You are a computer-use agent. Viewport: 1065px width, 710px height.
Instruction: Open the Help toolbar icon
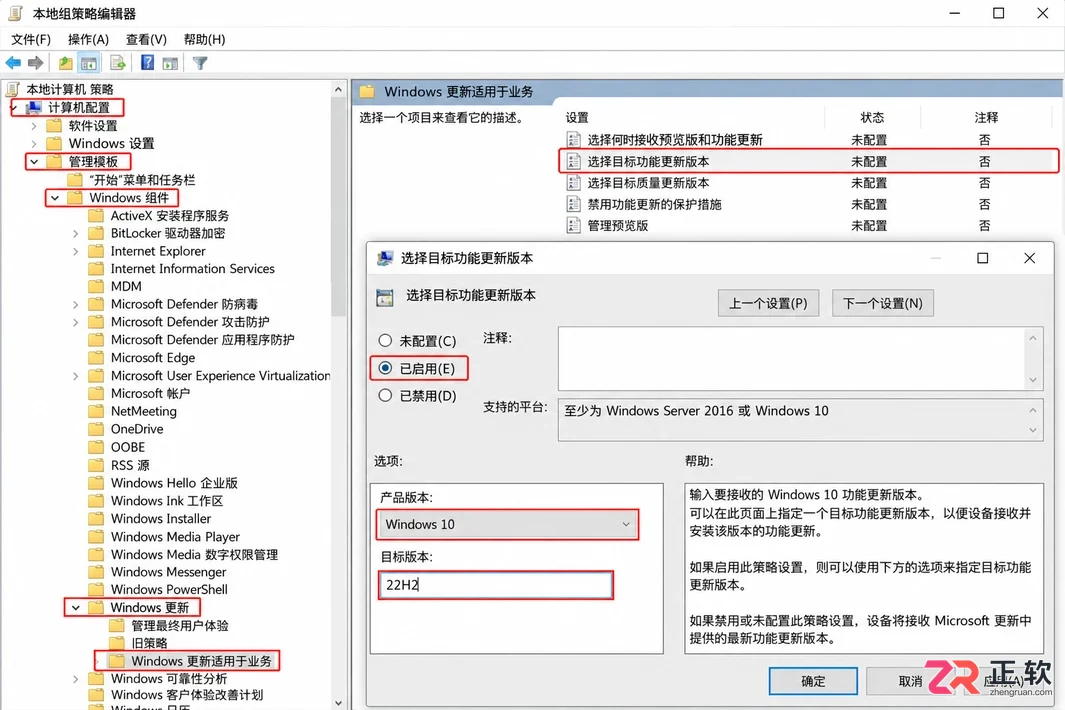coord(147,63)
